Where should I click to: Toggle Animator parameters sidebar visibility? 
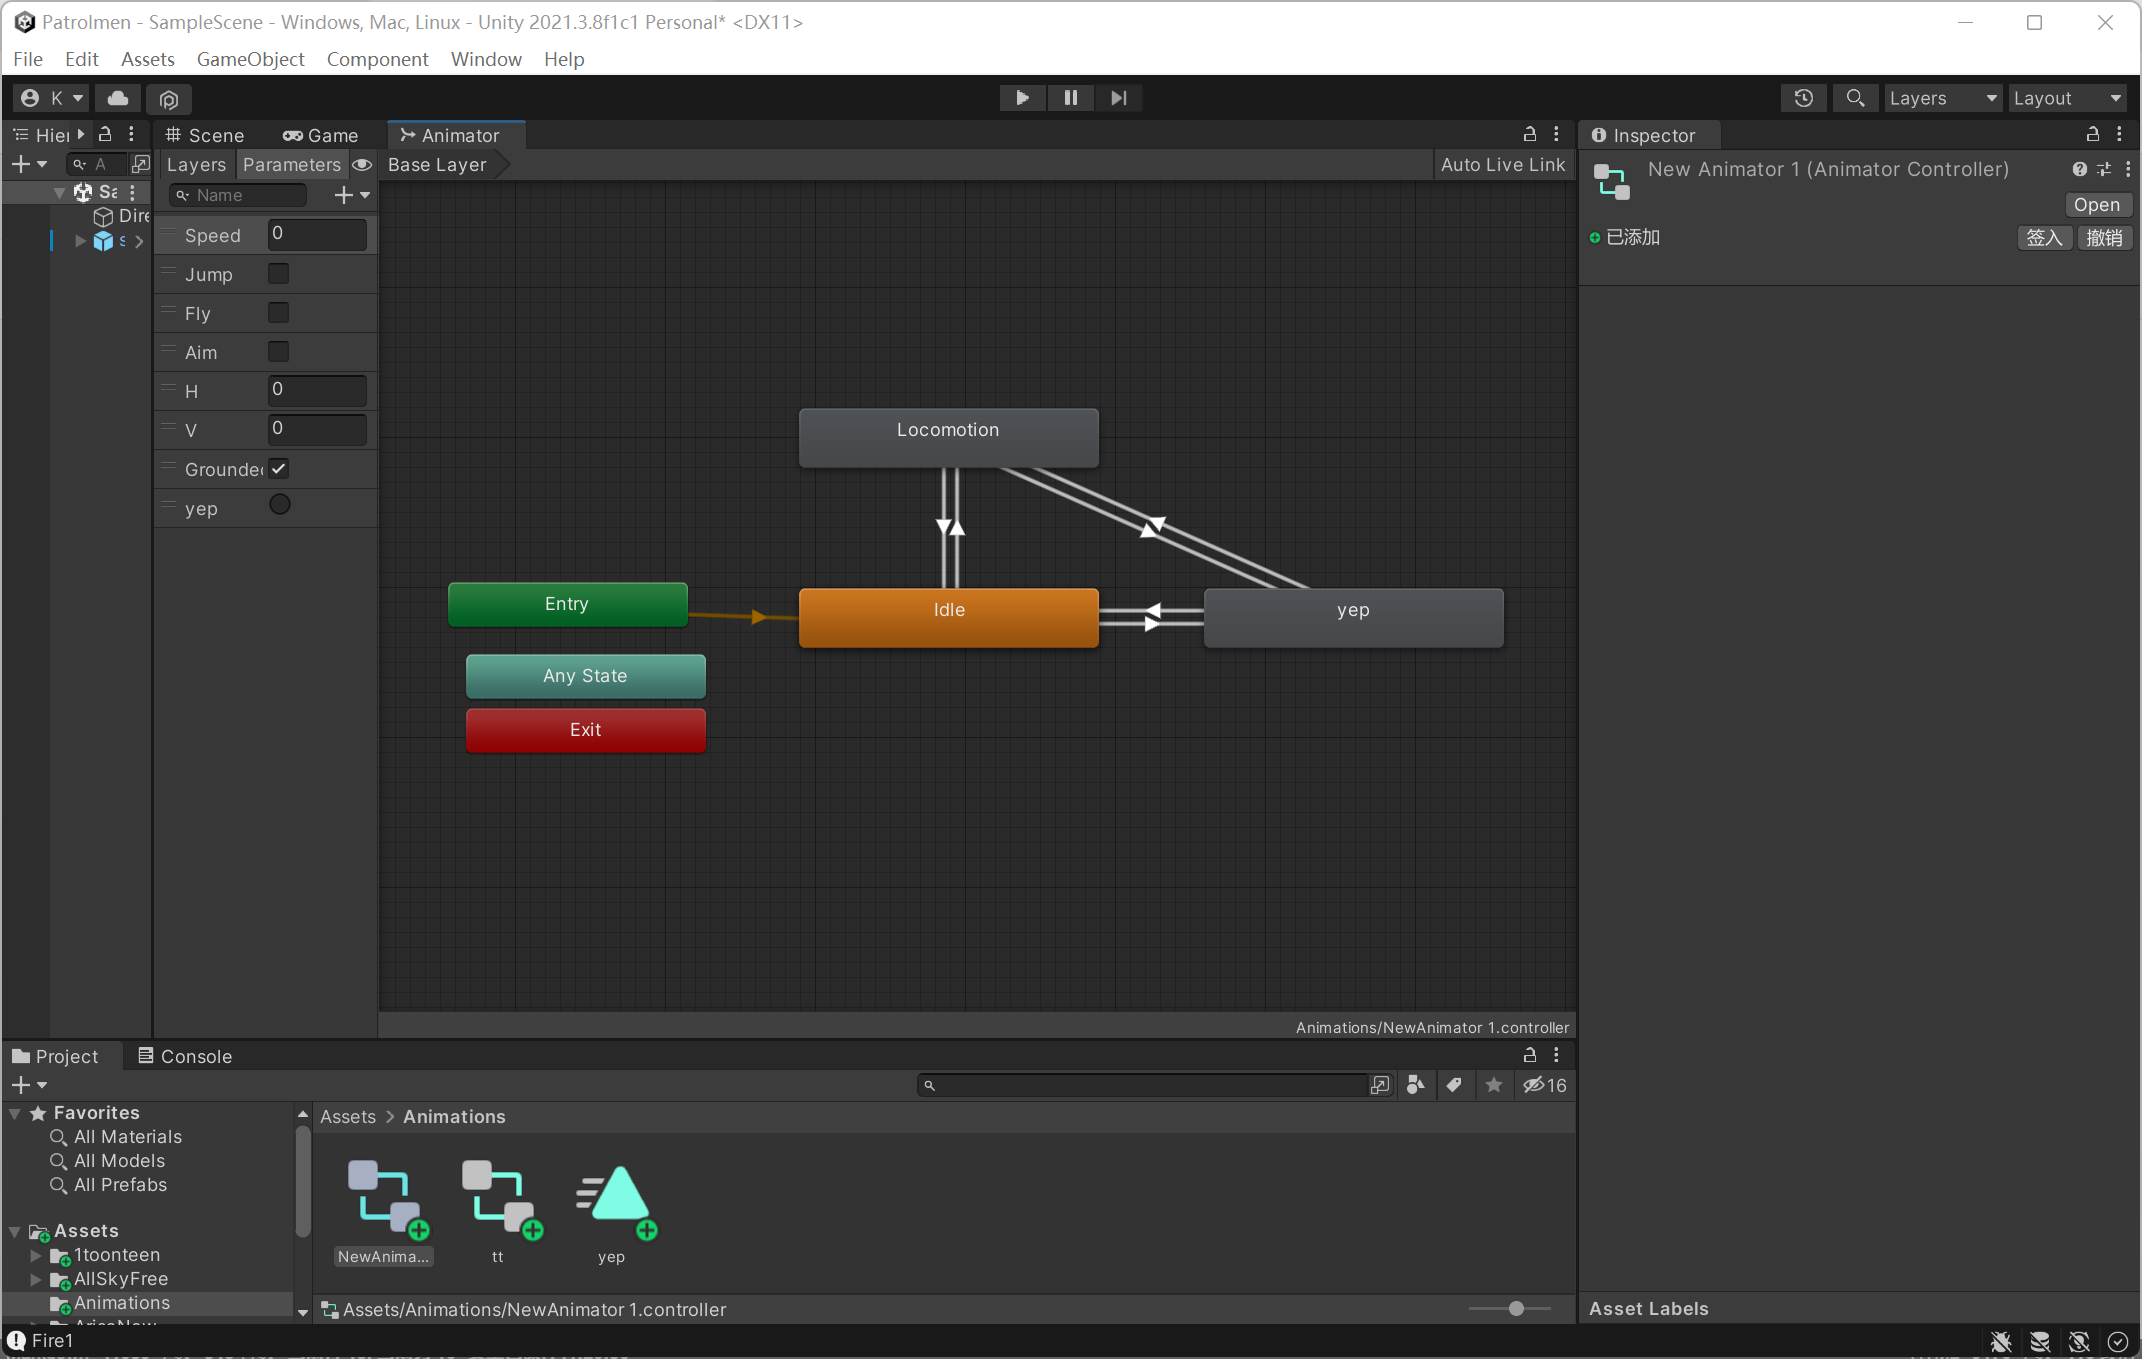[x=362, y=165]
